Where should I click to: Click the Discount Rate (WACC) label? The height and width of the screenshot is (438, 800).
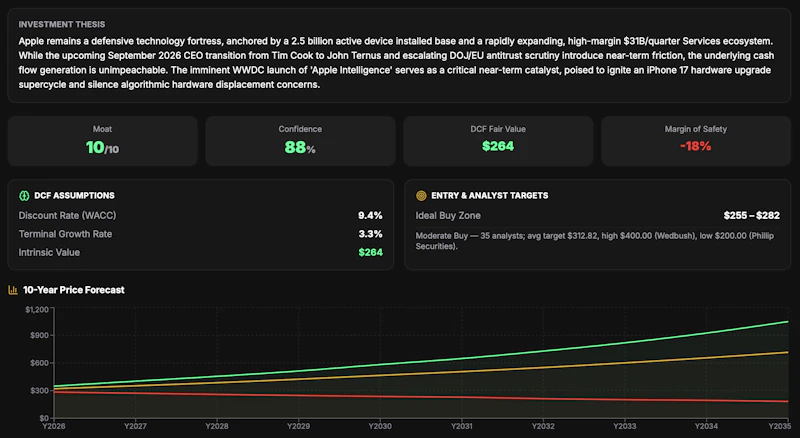tap(67, 215)
